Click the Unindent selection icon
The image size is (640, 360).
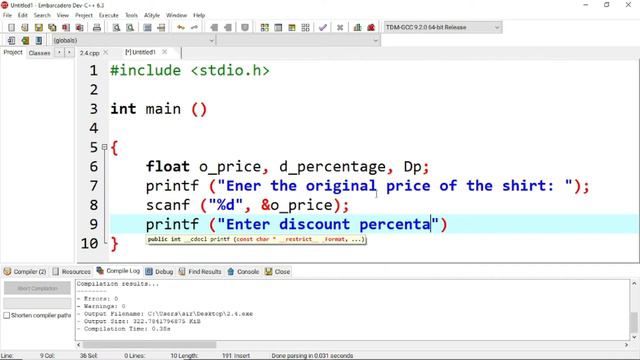228,27
